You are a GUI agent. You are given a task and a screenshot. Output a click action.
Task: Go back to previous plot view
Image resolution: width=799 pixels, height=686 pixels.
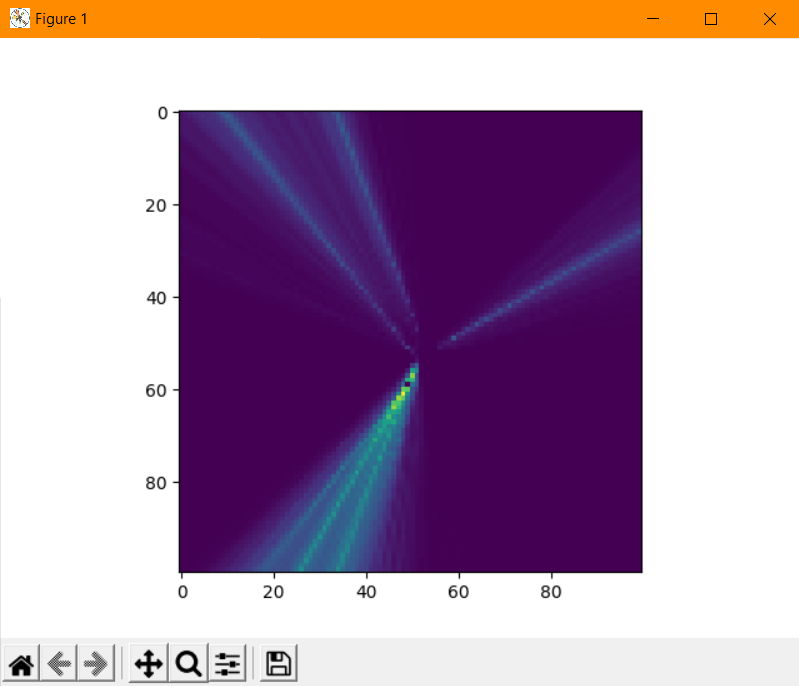pos(59,663)
